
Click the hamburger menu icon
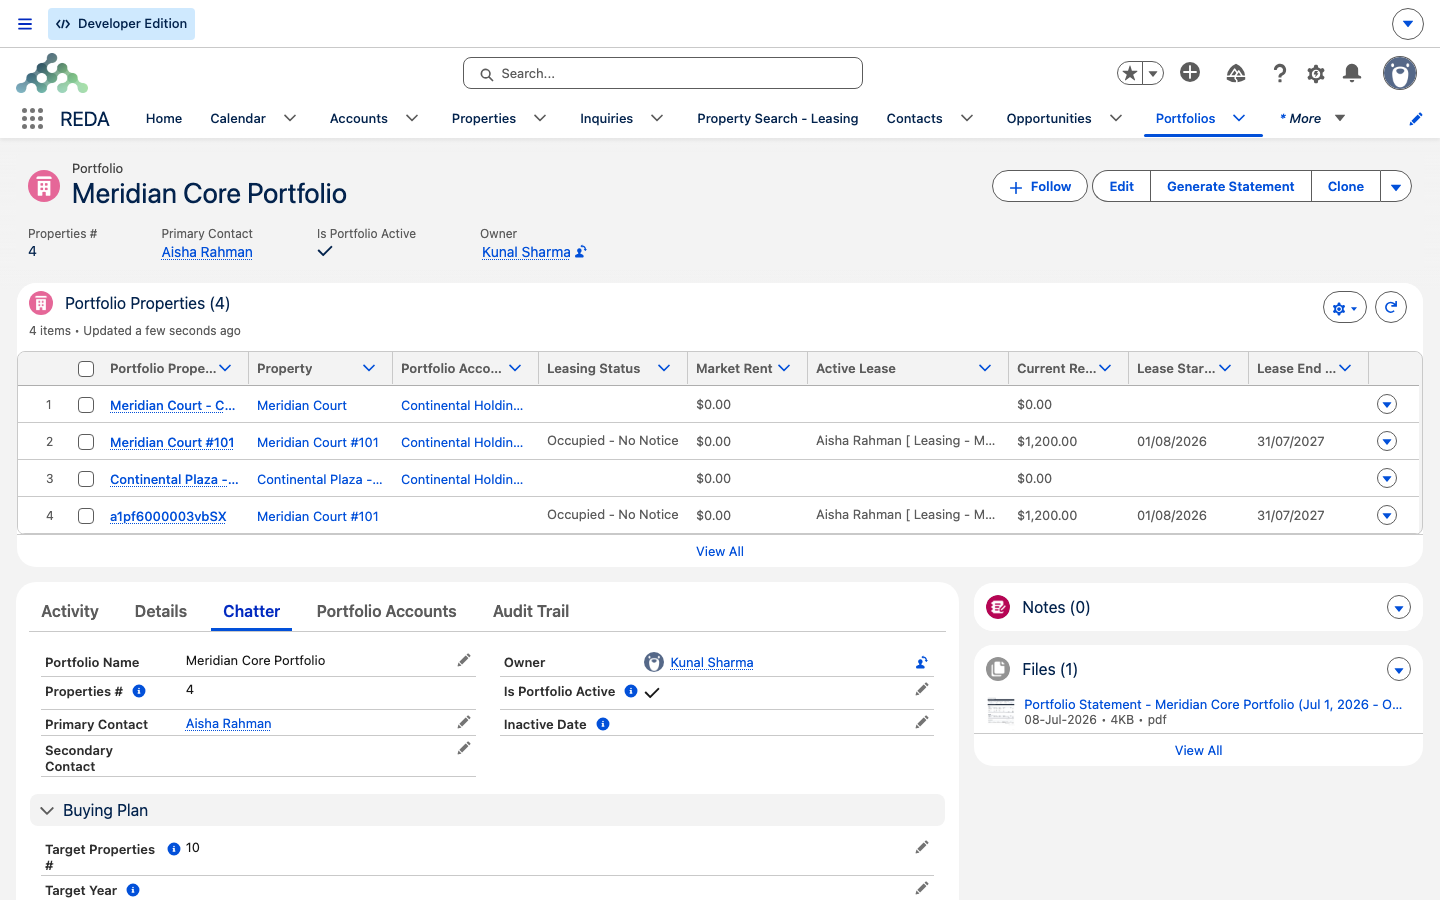coord(25,24)
